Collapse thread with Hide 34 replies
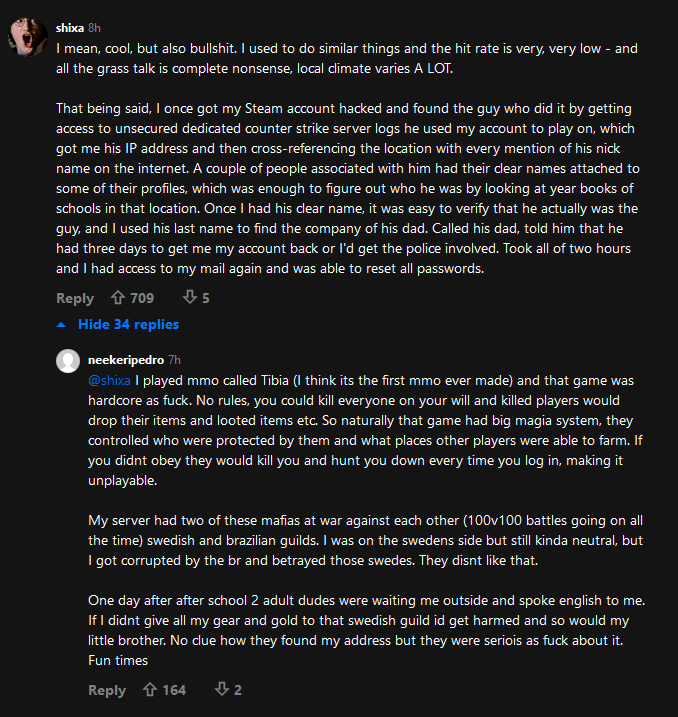Viewport: 678px width, 717px height. pos(128,325)
